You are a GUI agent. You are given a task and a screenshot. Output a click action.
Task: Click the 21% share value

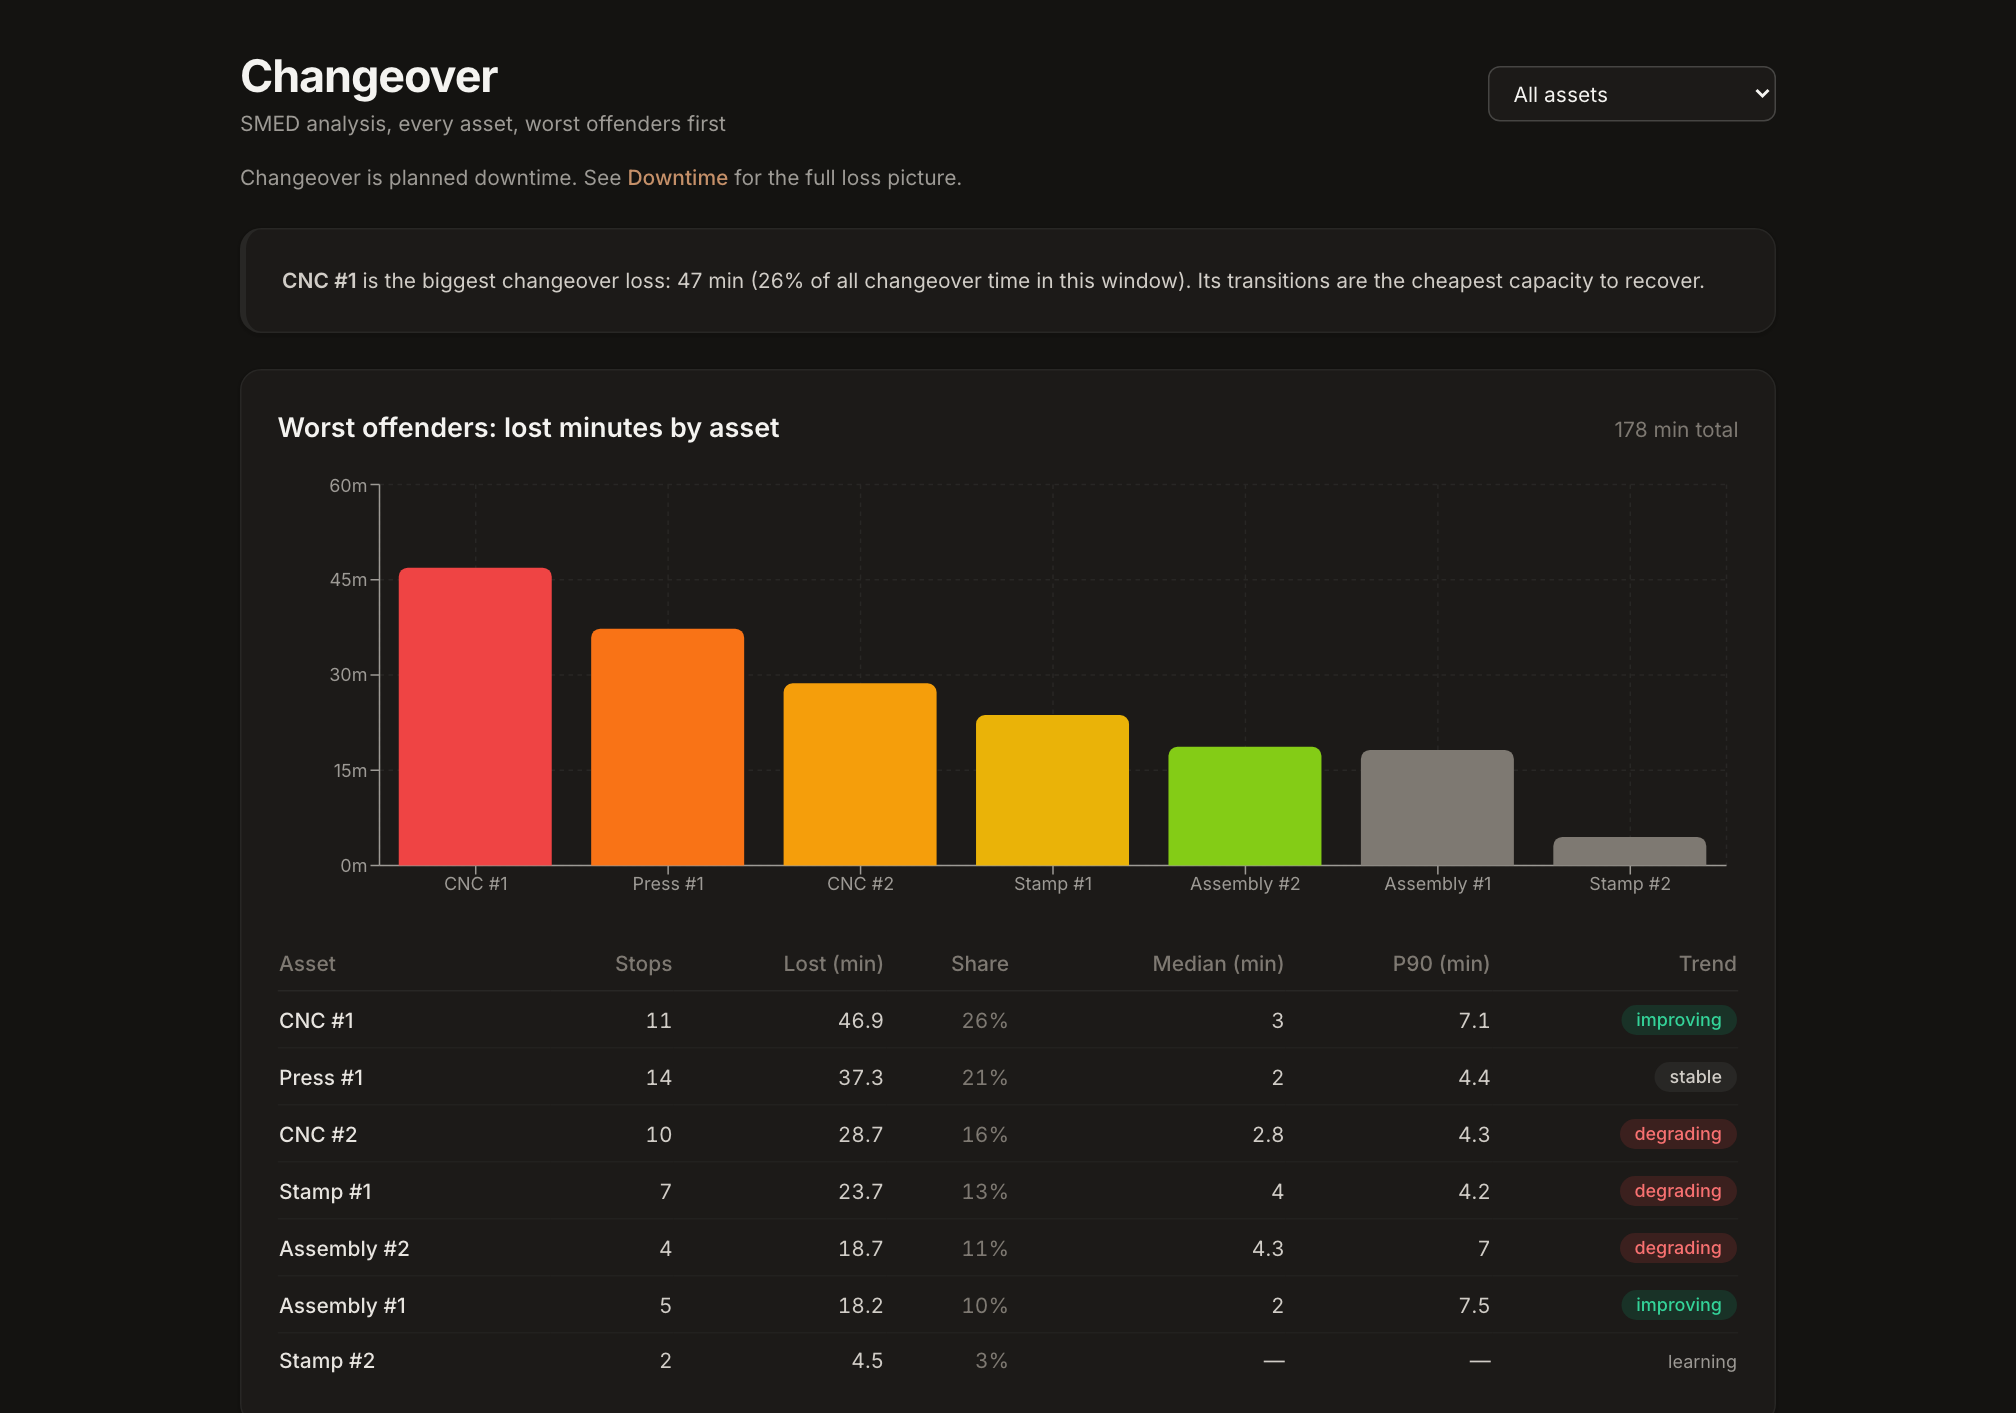click(985, 1078)
